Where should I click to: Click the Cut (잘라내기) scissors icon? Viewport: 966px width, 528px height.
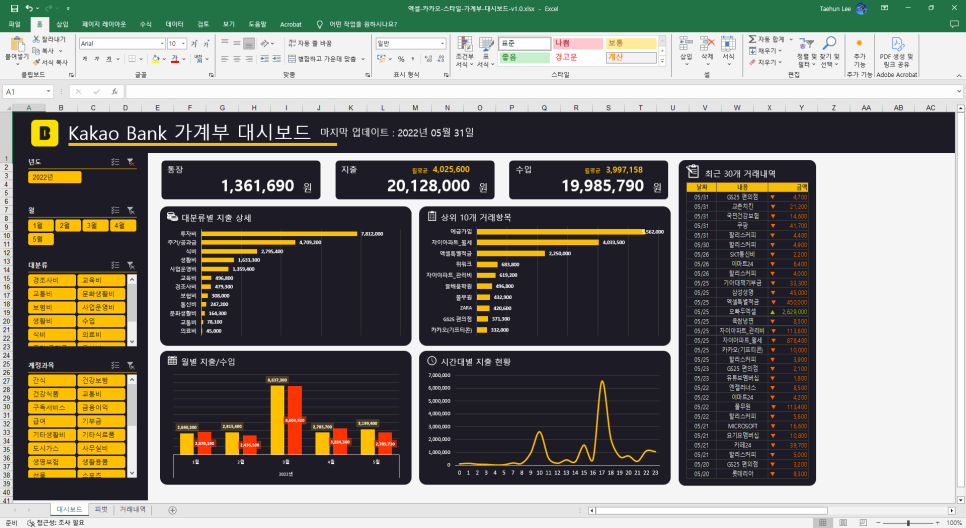point(36,39)
